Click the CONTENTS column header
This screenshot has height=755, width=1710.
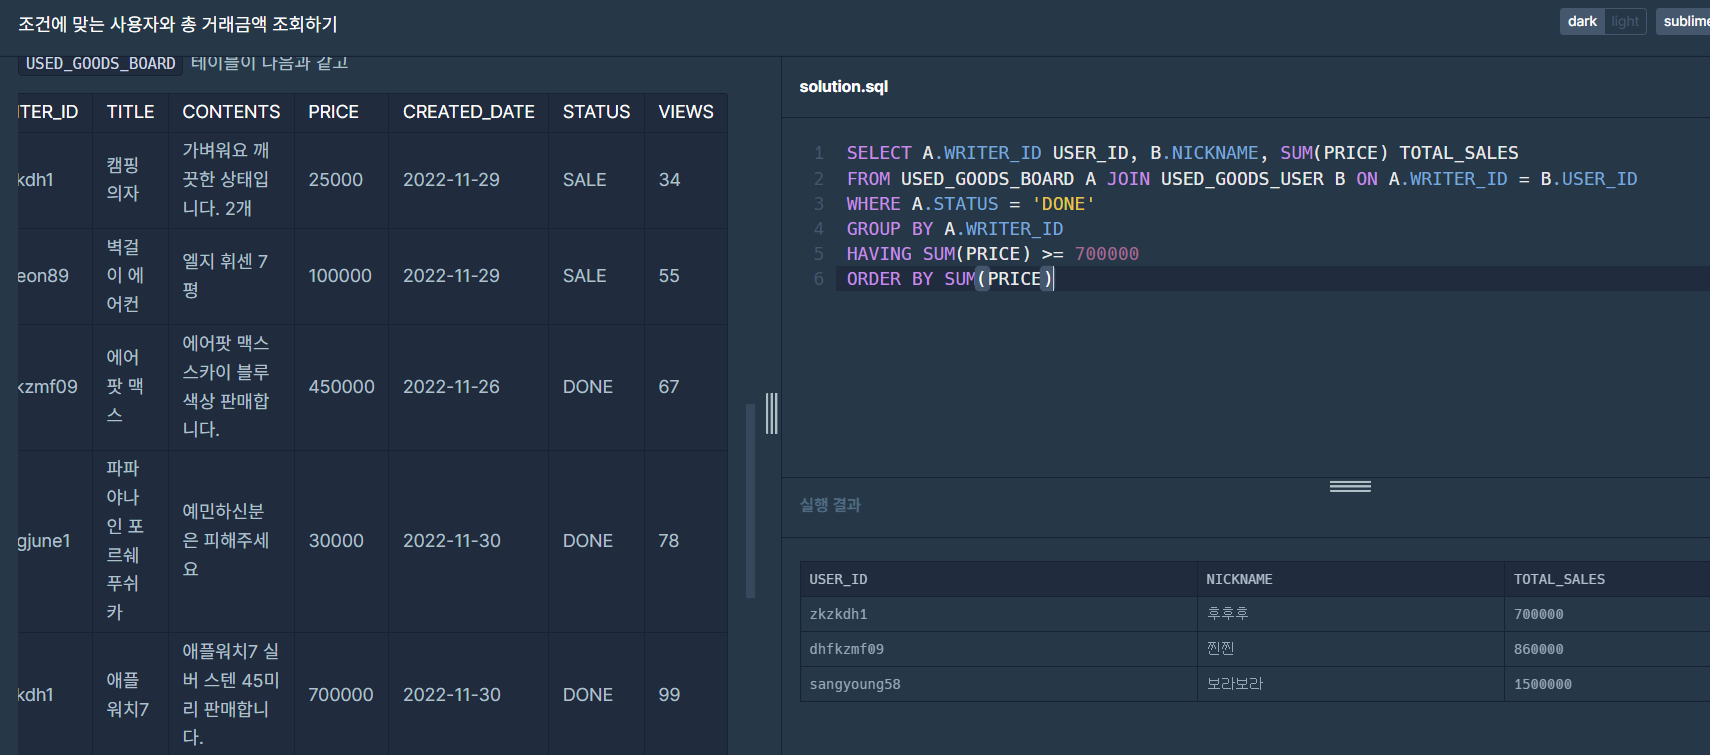pos(231,112)
